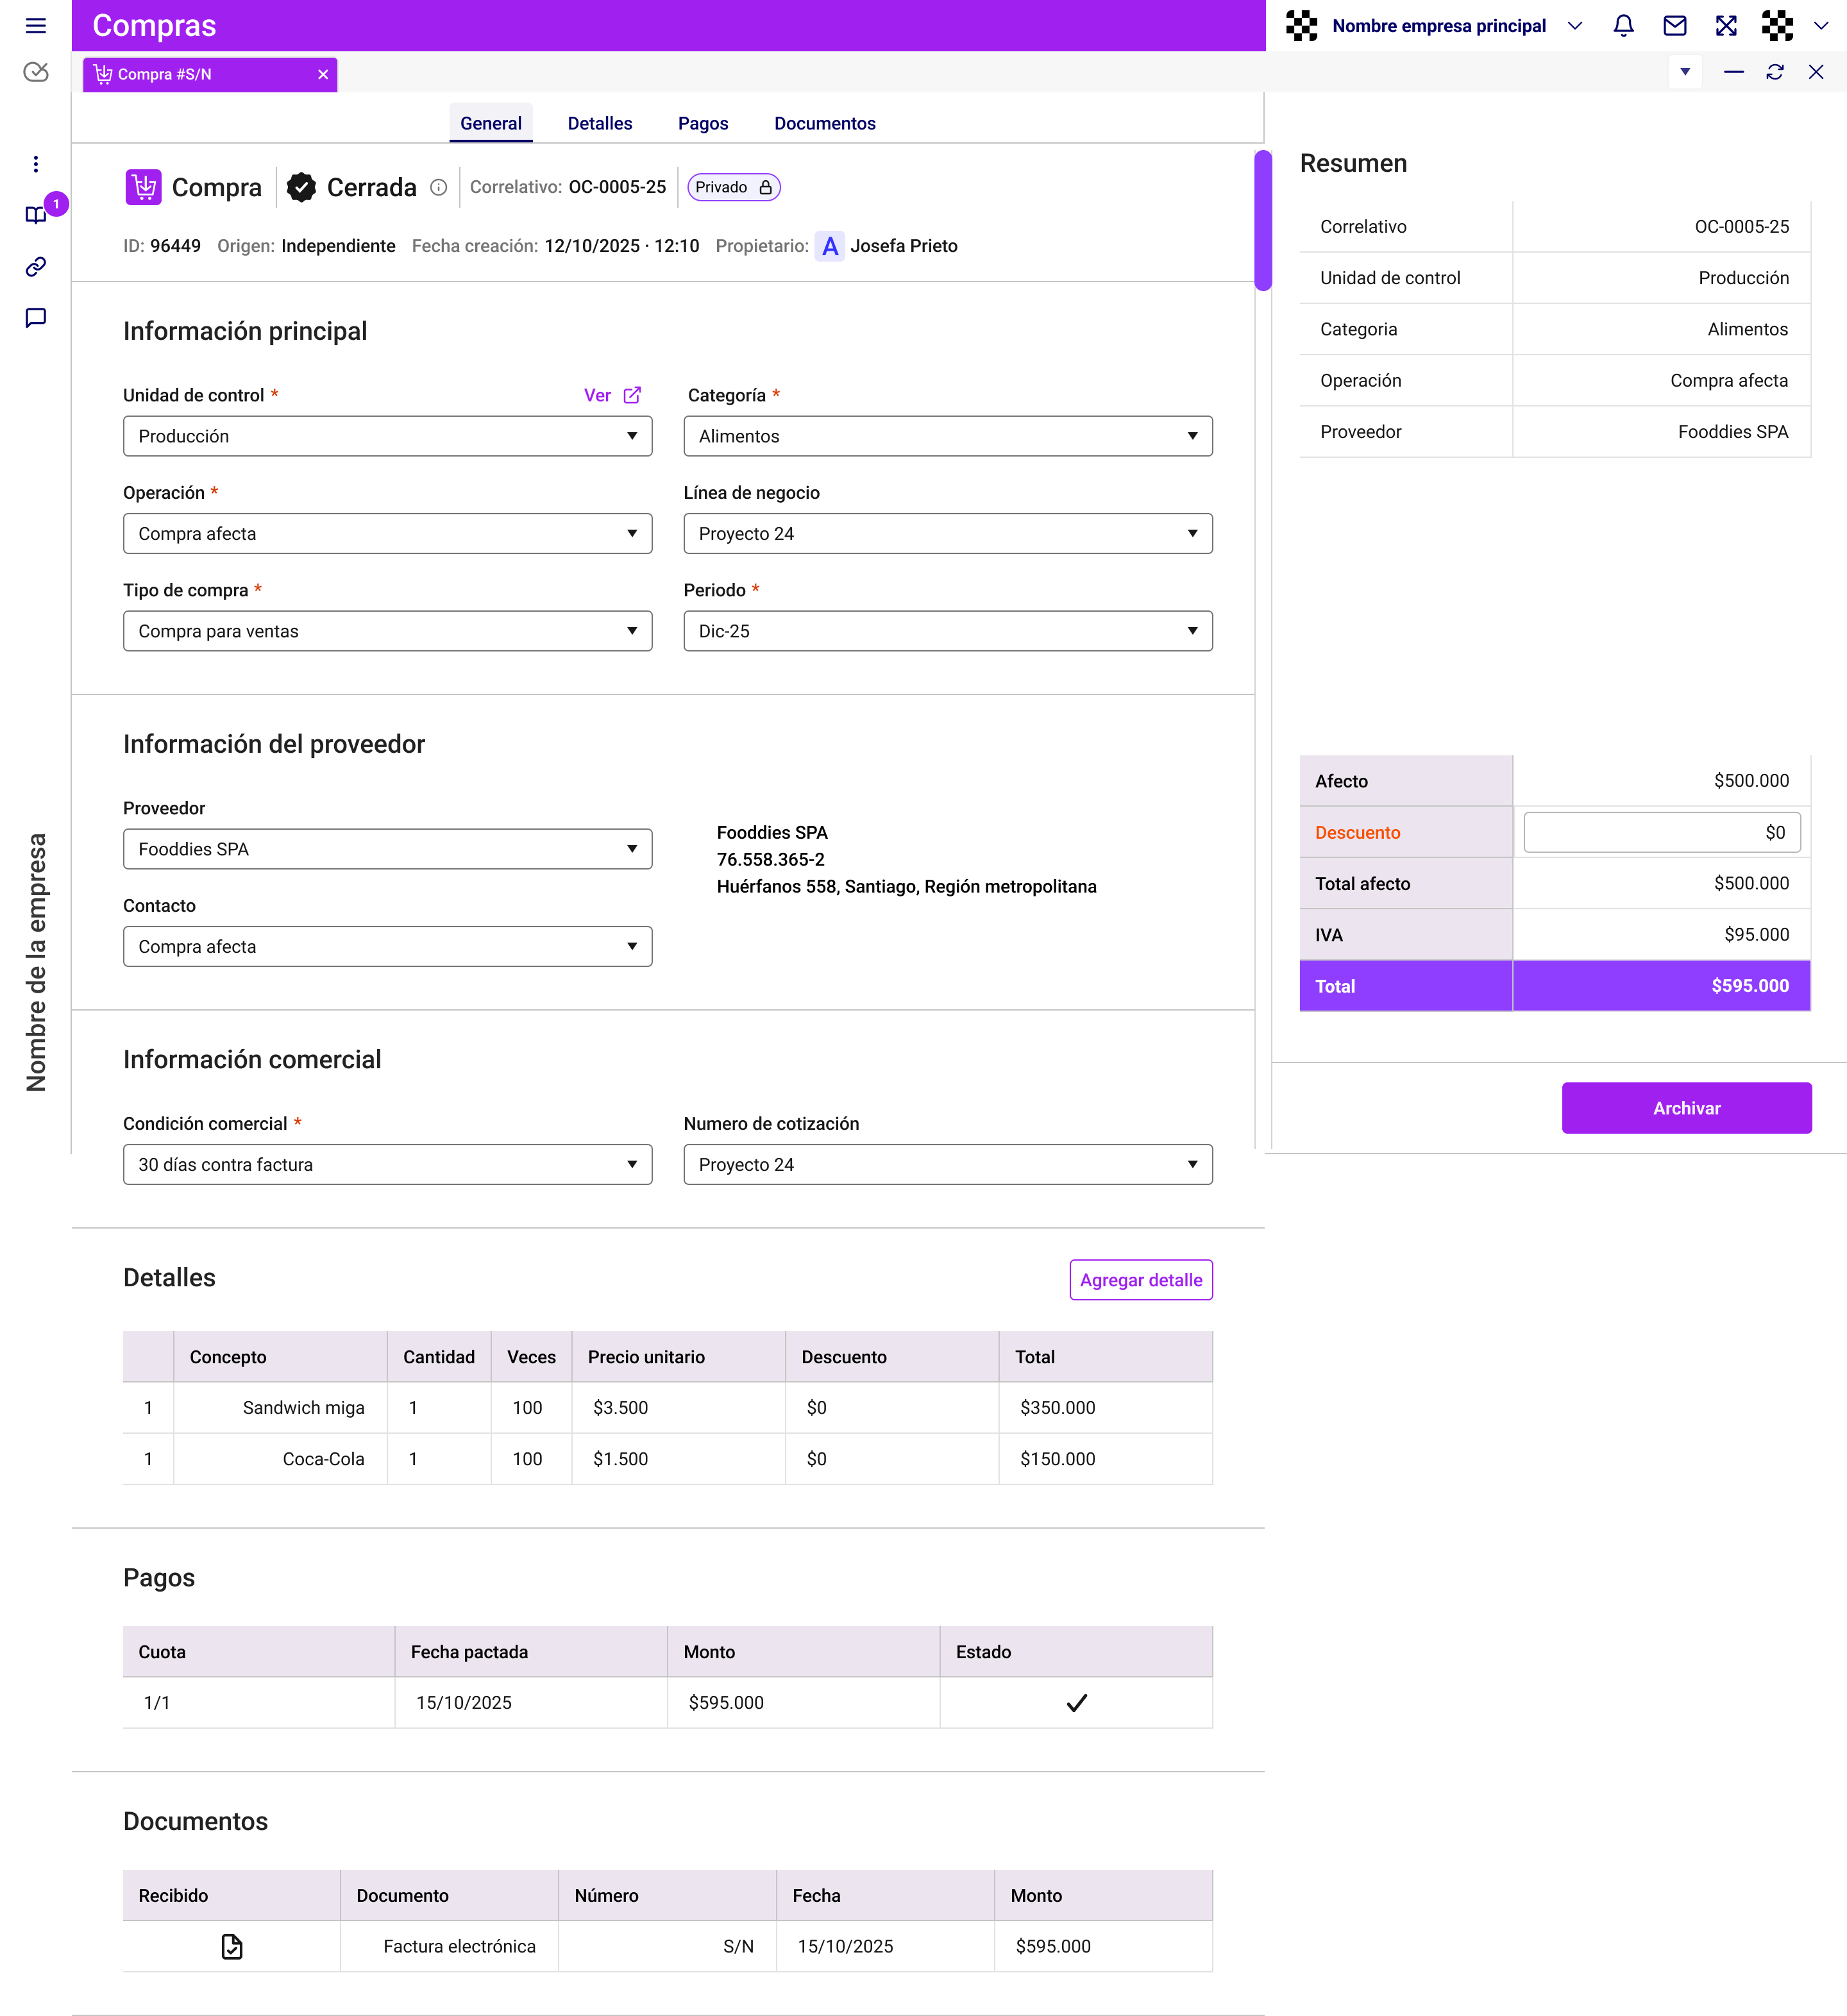Expand the Proveedor Fooddies SPA dropdown
The width and height of the screenshot is (1847, 2016).
388,849
